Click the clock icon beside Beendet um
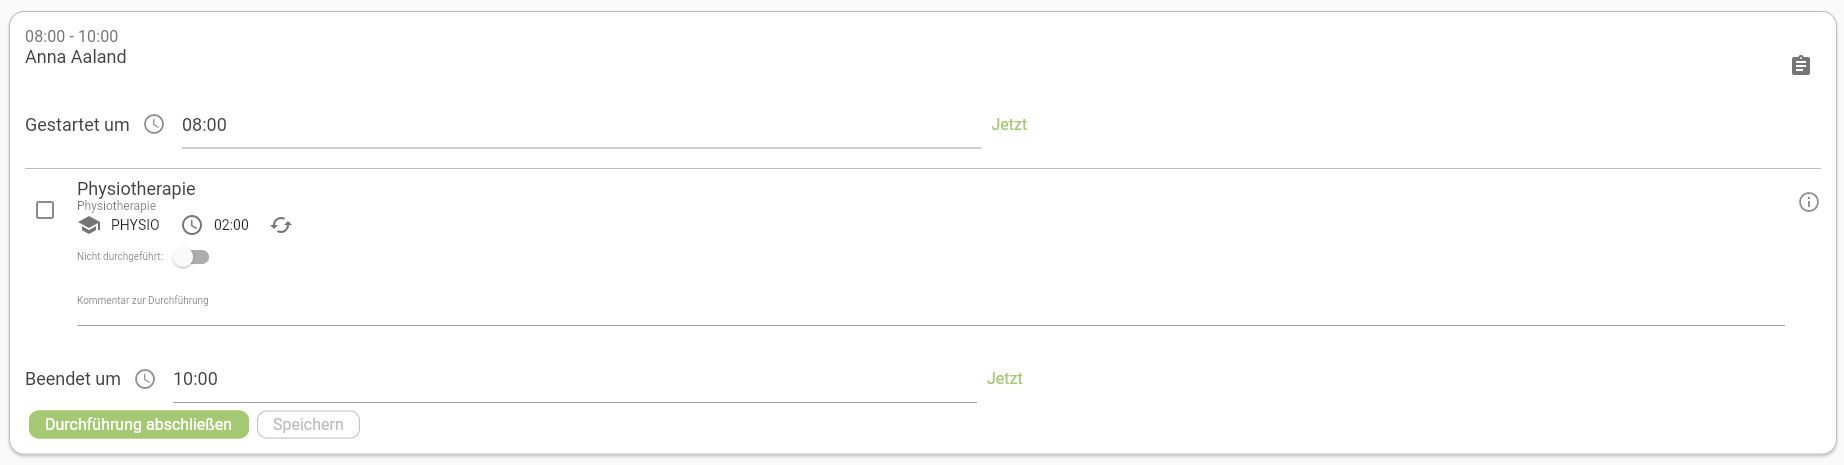 (x=145, y=379)
